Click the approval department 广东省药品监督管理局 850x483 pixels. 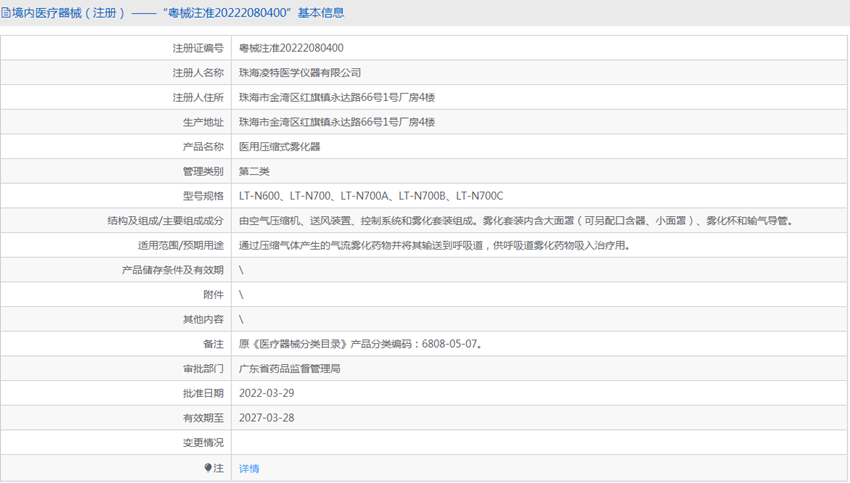click(x=289, y=369)
